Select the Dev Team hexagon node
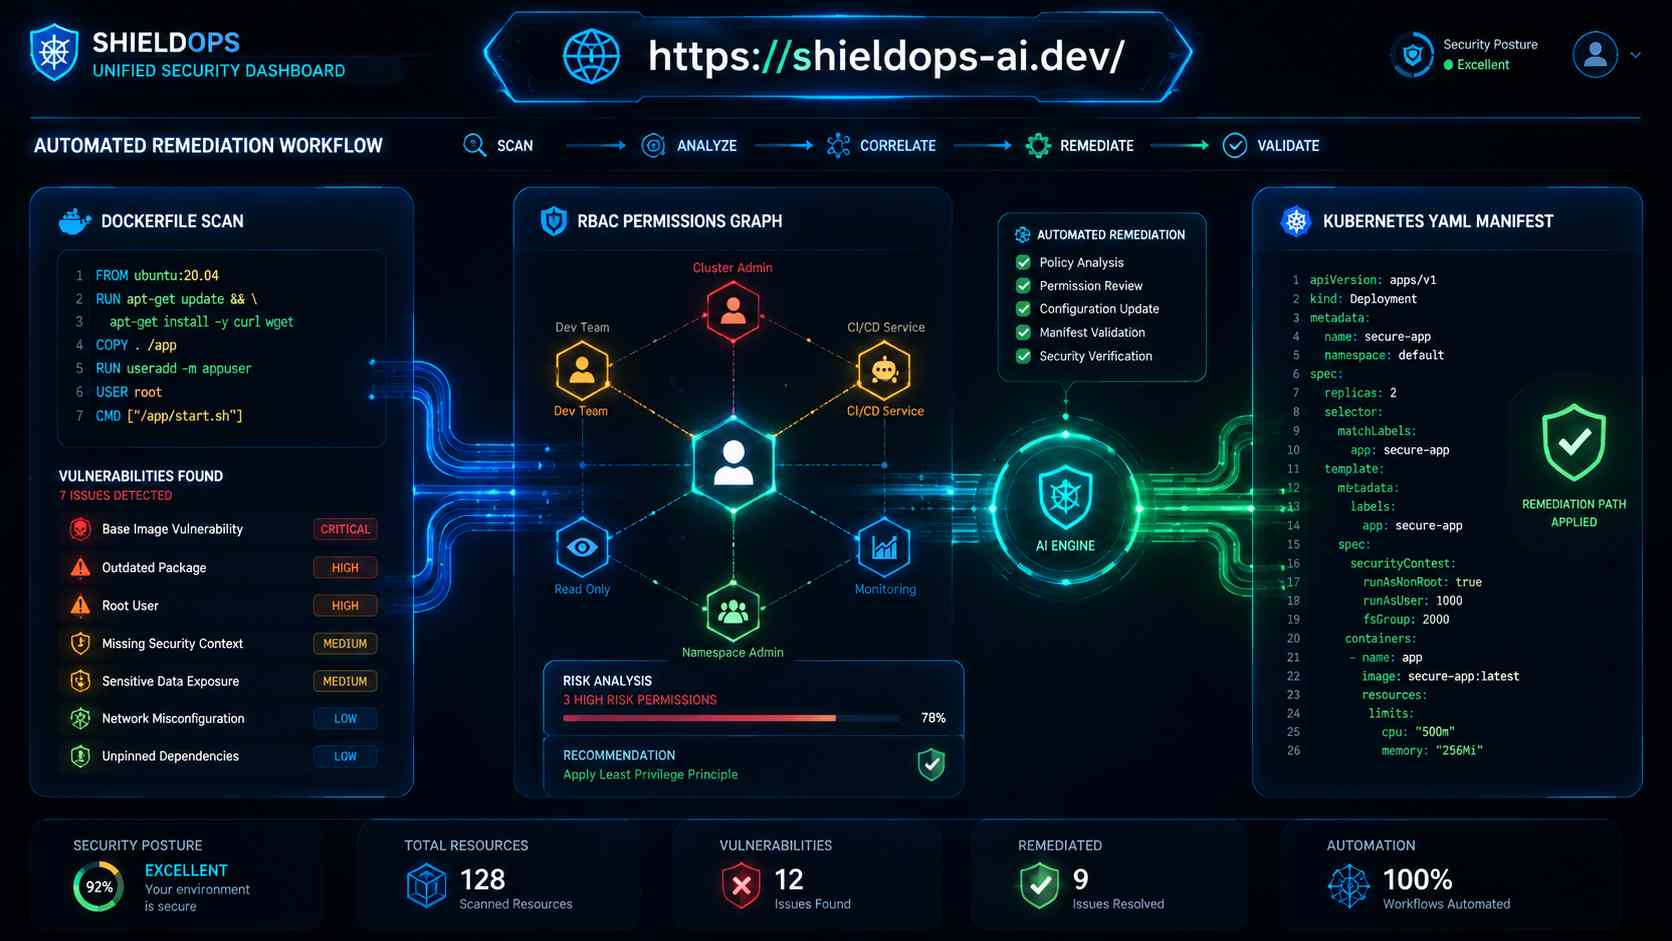 [582, 370]
